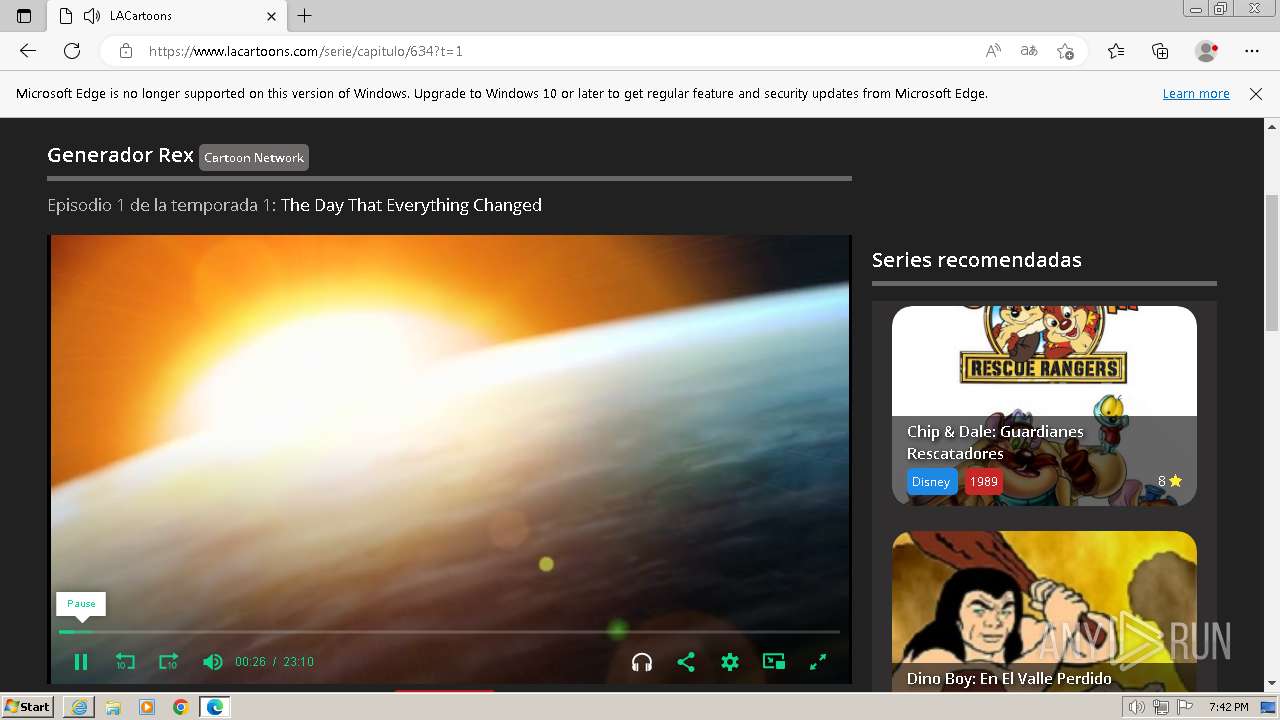Image resolution: width=1280 pixels, height=720 pixels.
Task: Click the Disney network badge
Action: [x=930, y=482]
